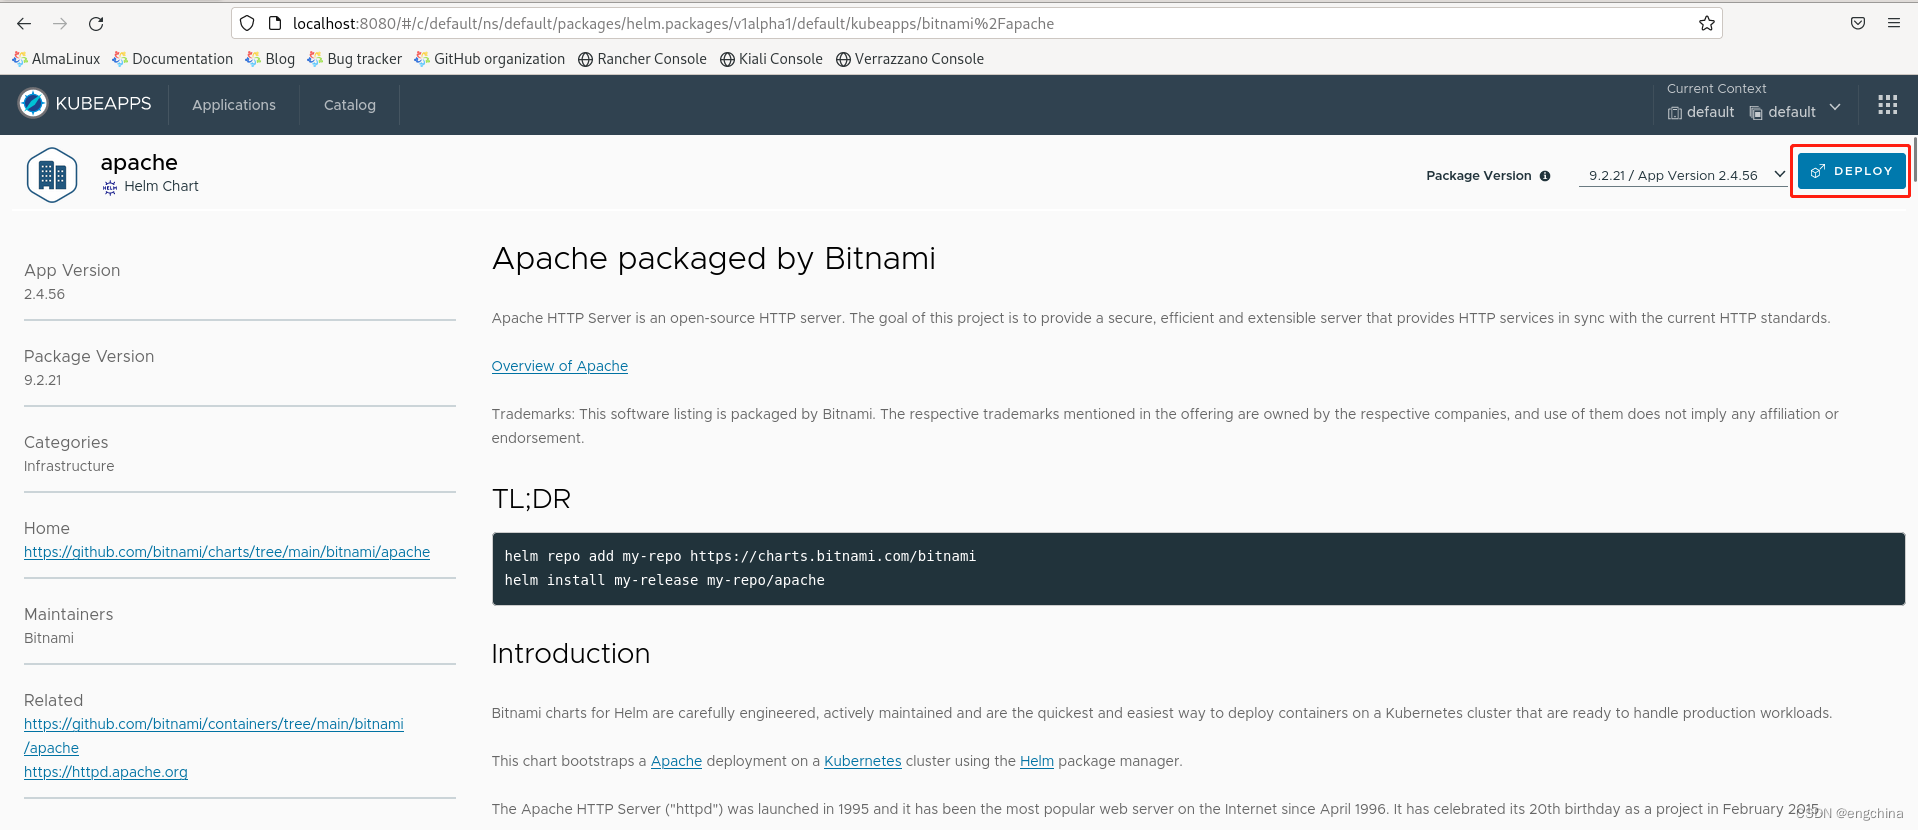Open the bitnami containers Related link
This screenshot has width=1918, height=830.
(x=214, y=736)
